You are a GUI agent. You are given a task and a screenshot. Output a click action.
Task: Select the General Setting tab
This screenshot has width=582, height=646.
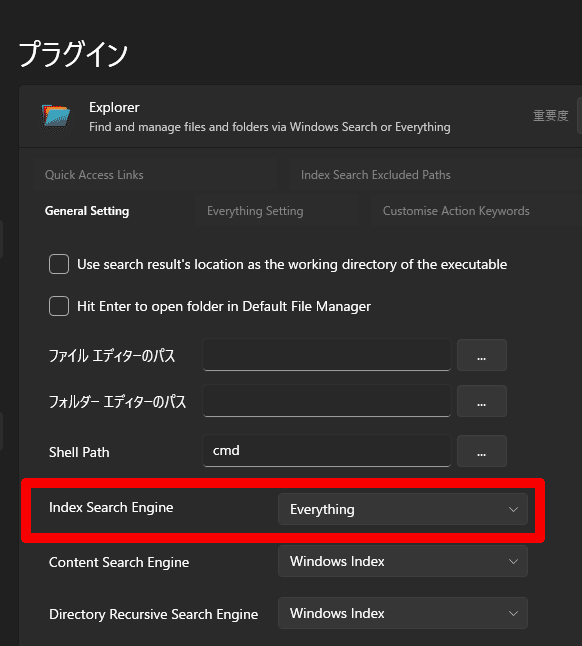(x=87, y=211)
